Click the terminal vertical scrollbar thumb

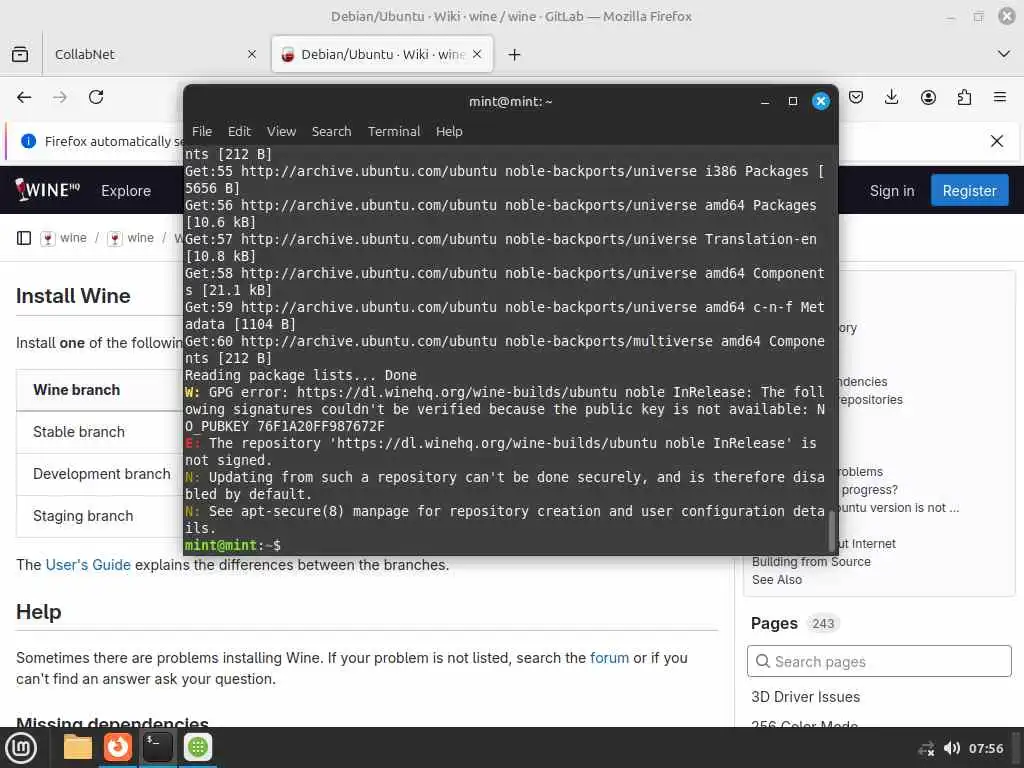[x=832, y=531]
